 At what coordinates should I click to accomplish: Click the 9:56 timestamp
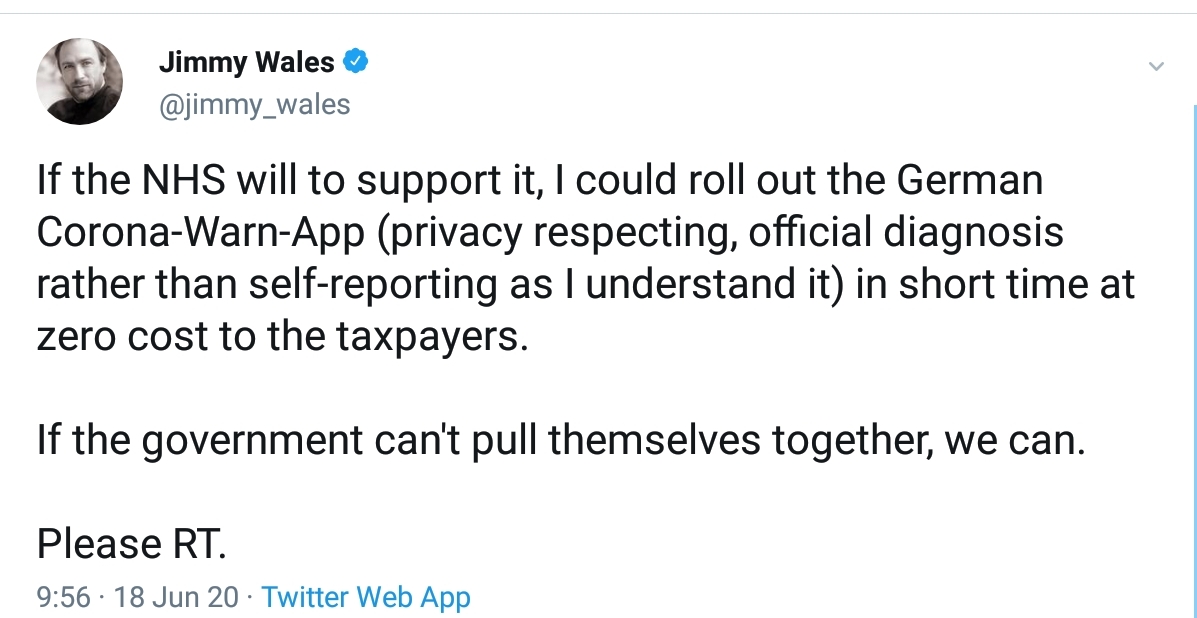point(63,597)
